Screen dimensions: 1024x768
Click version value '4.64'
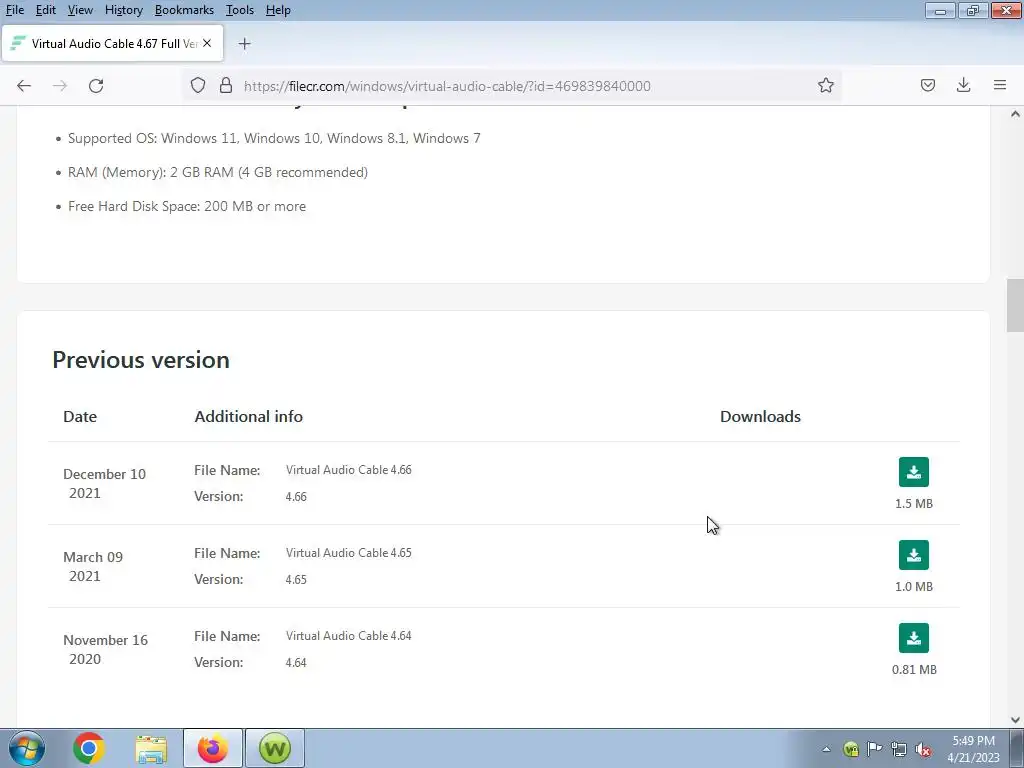tap(296, 662)
